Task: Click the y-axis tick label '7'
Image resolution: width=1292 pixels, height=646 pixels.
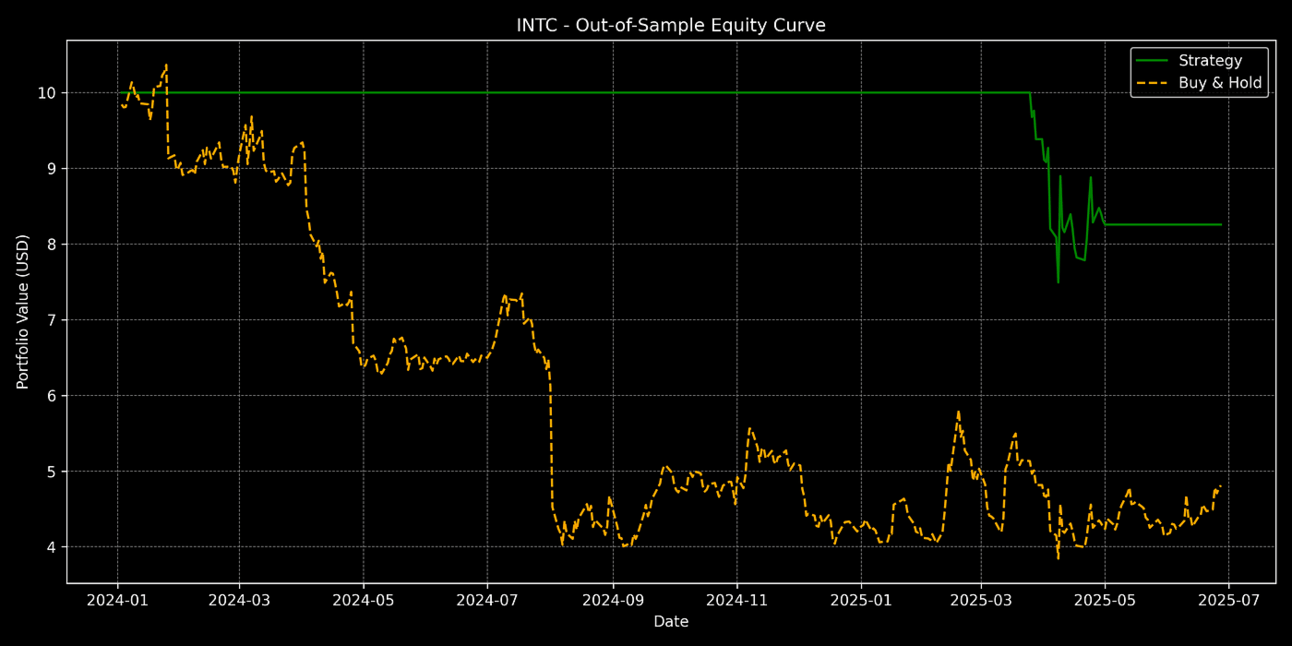Action: tap(53, 320)
